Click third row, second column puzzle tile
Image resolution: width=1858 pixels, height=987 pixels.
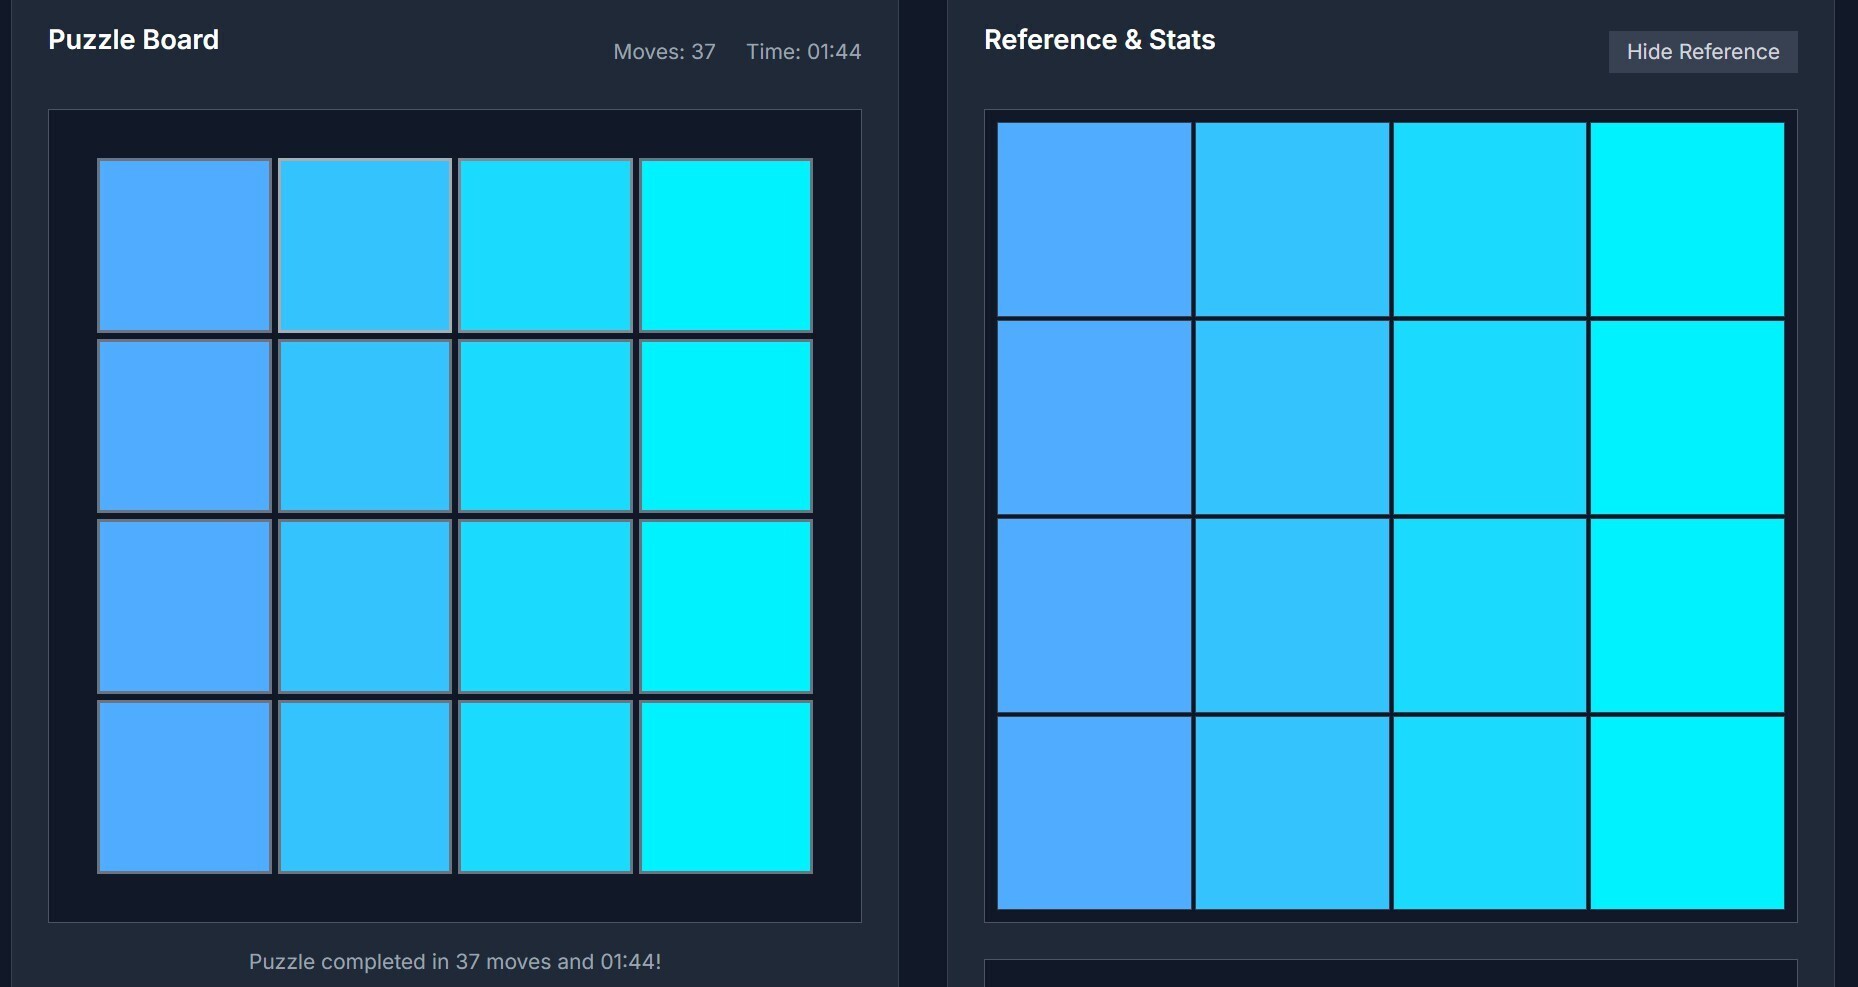(365, 606)
